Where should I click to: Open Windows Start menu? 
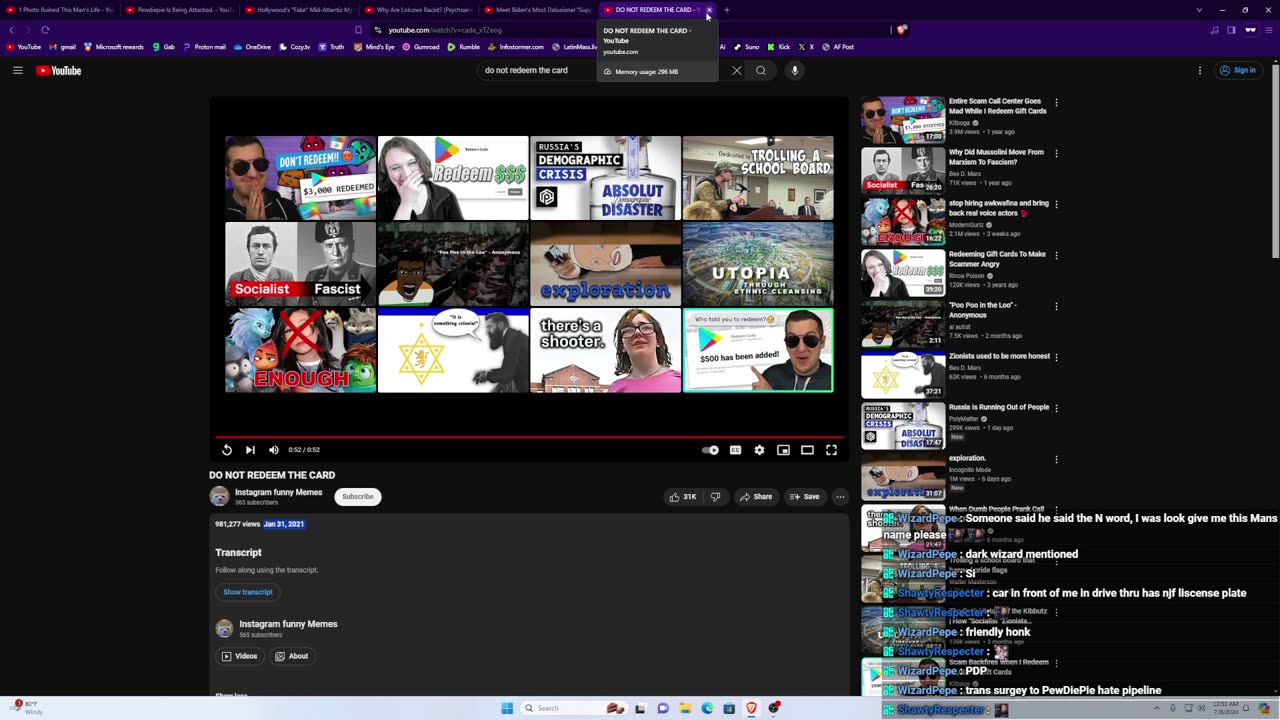507,708
